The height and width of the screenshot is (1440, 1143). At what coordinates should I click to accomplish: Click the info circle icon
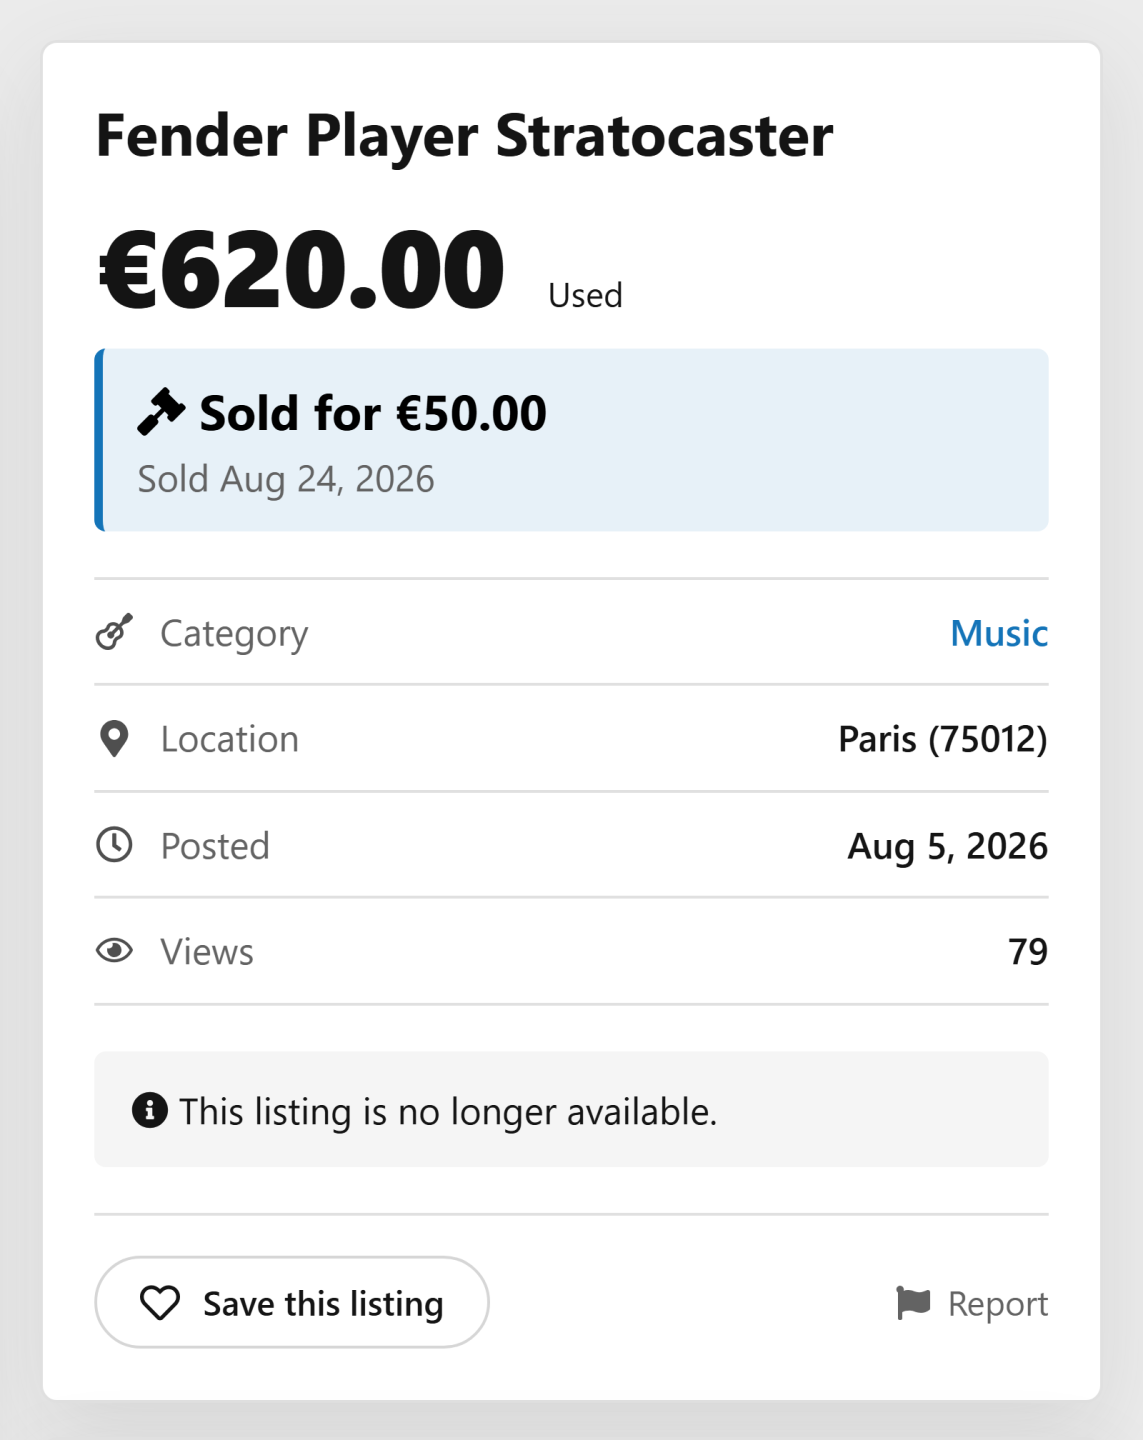(x=150, y=1110)
